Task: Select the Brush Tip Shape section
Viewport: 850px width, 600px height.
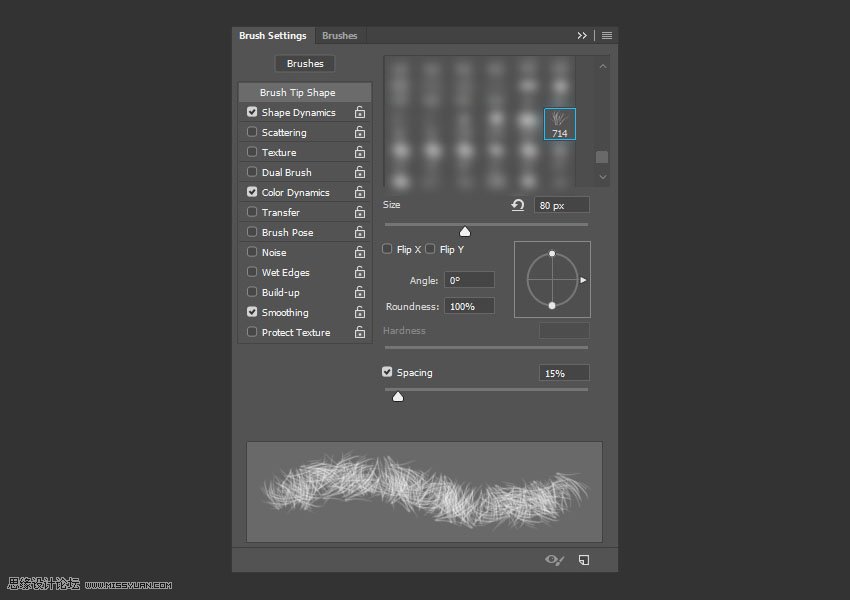Action: [297, 93]
